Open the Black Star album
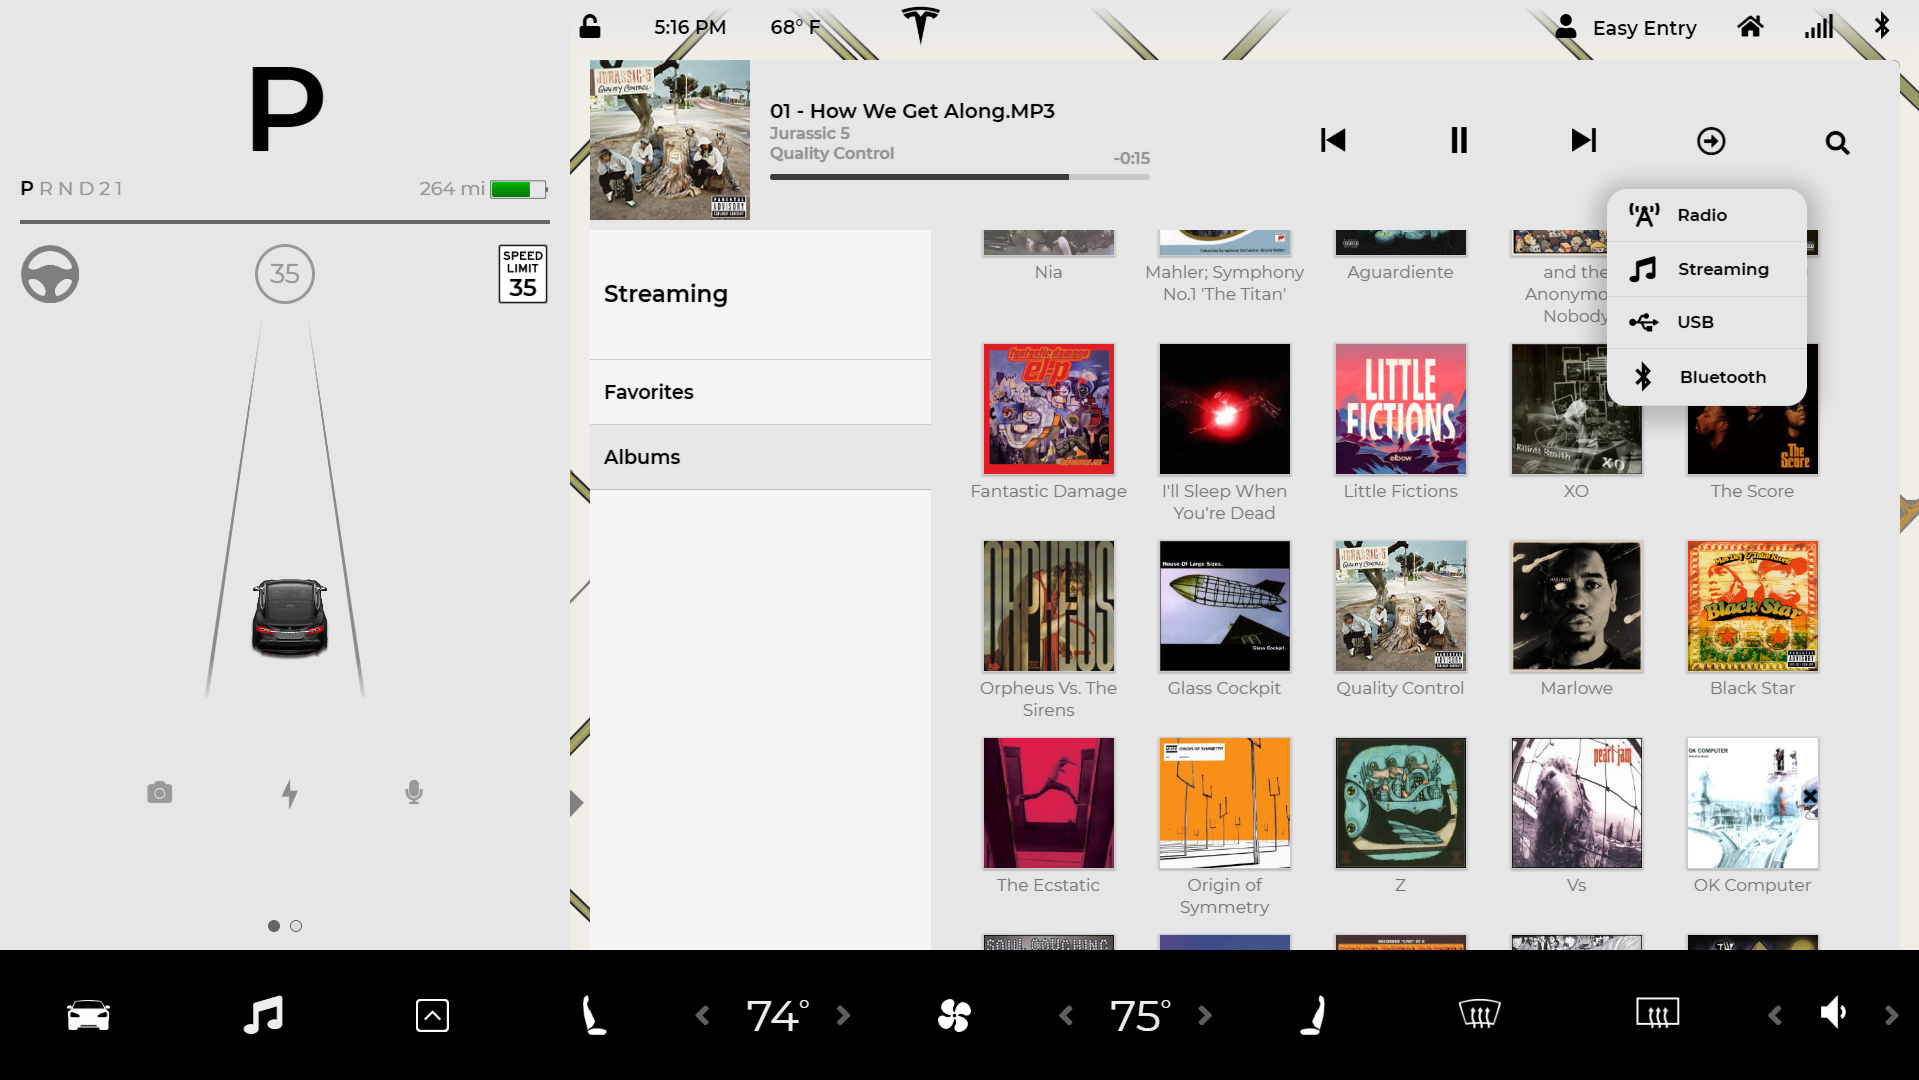The width and height of the screenshot is (1919, 1080). (x=1752, y=606)
